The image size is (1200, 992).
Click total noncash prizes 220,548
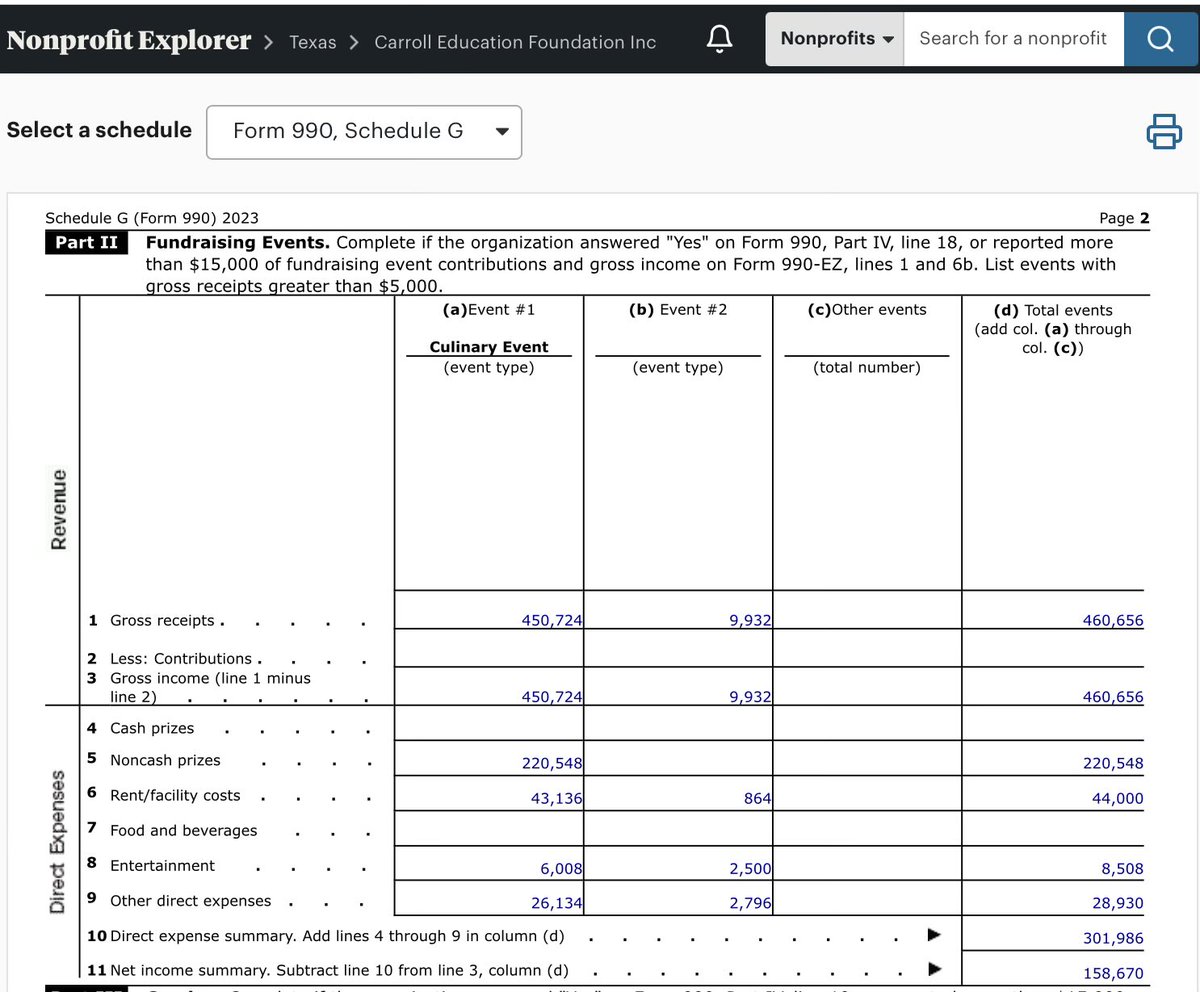click(1113, 764)
